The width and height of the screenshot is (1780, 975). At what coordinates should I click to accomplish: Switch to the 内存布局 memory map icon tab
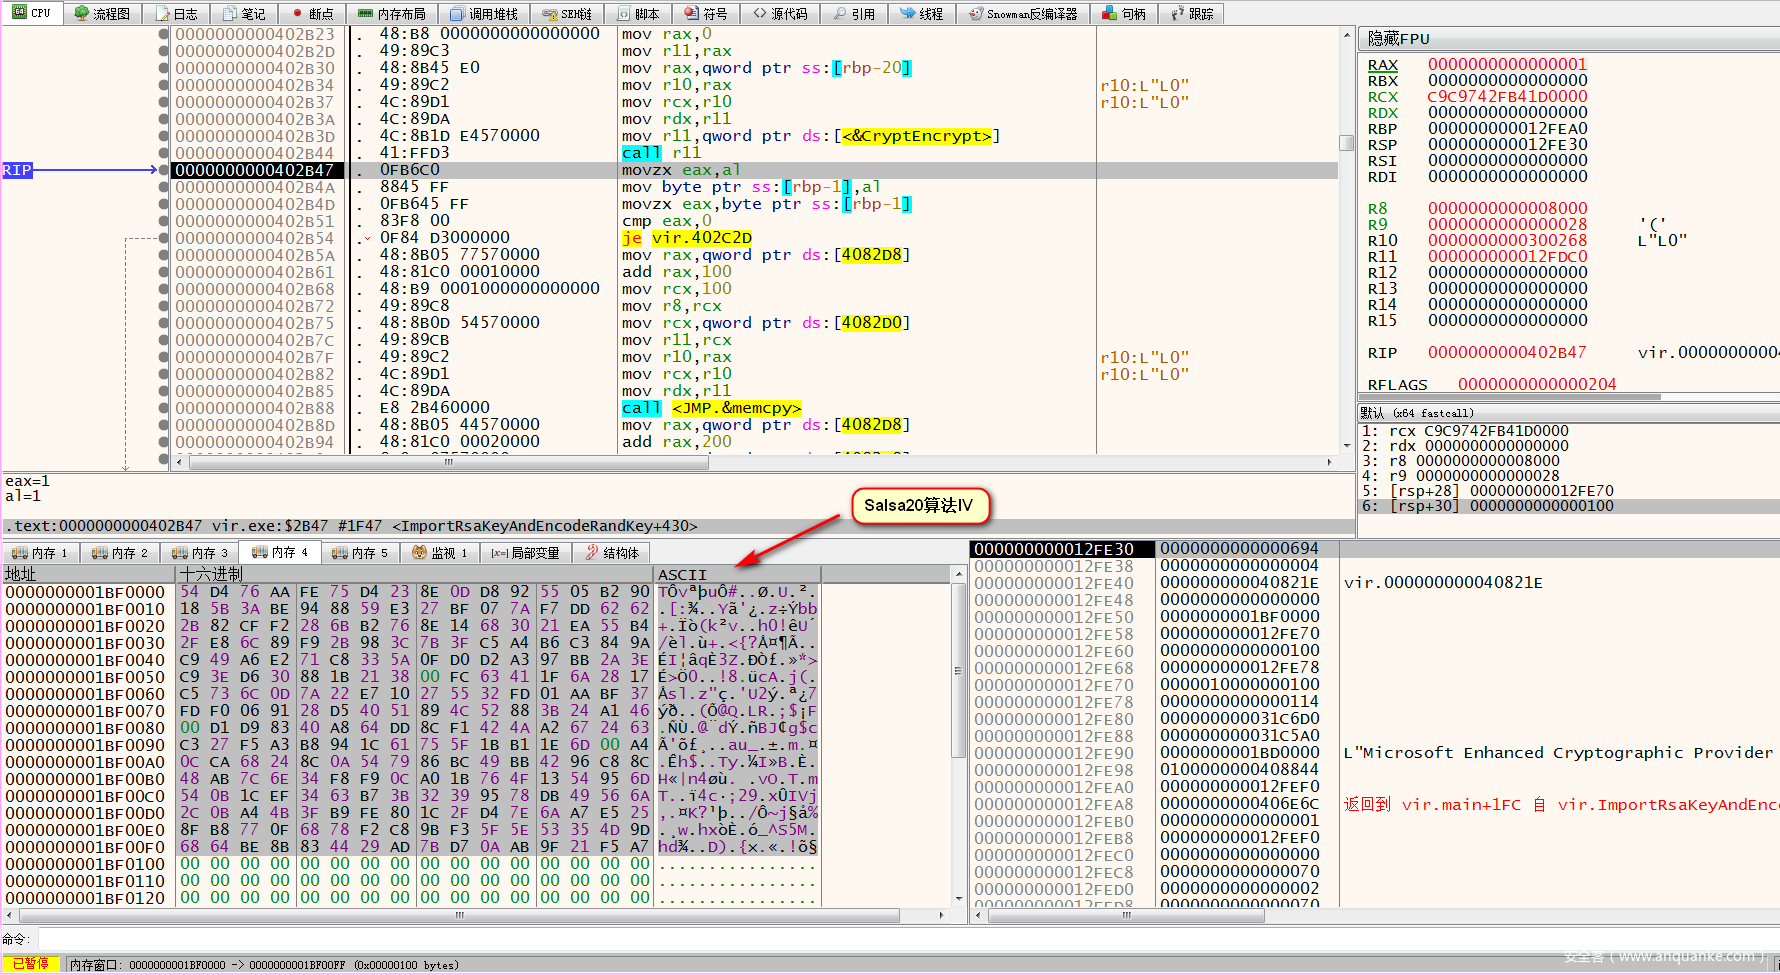(365, 14)
